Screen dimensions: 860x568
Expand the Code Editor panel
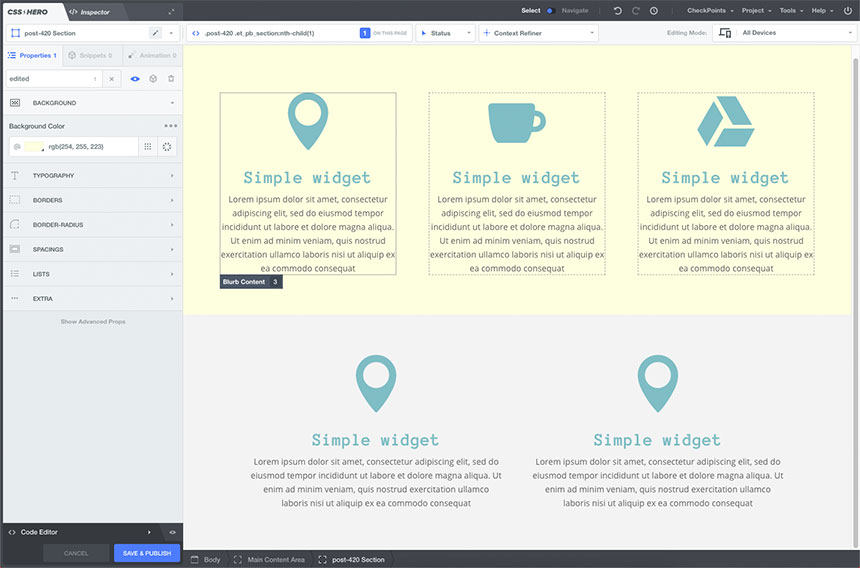point(149,532)
